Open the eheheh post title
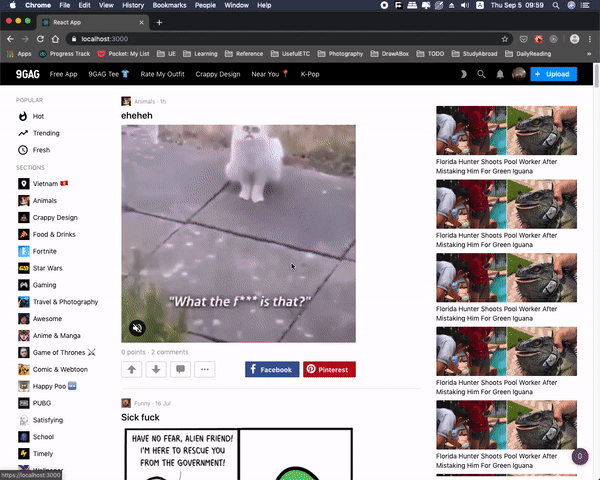The image size is (600, 480). 137,116
